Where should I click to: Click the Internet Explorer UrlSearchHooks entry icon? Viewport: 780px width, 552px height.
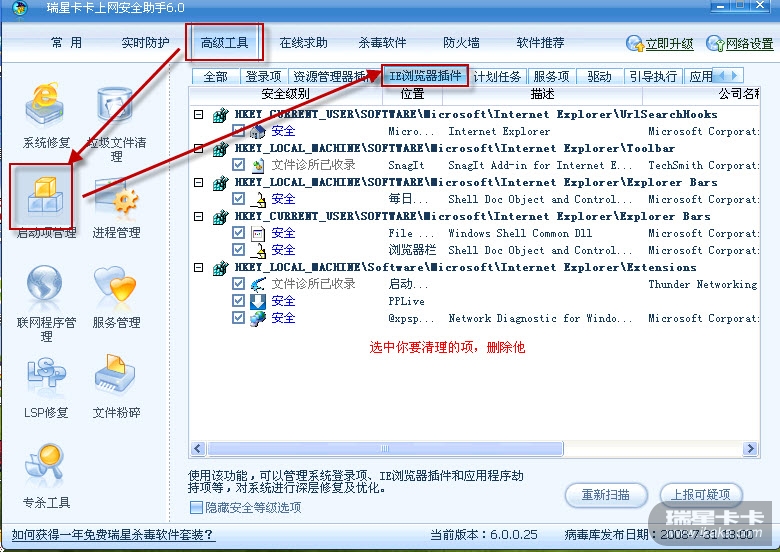point(258,131)
